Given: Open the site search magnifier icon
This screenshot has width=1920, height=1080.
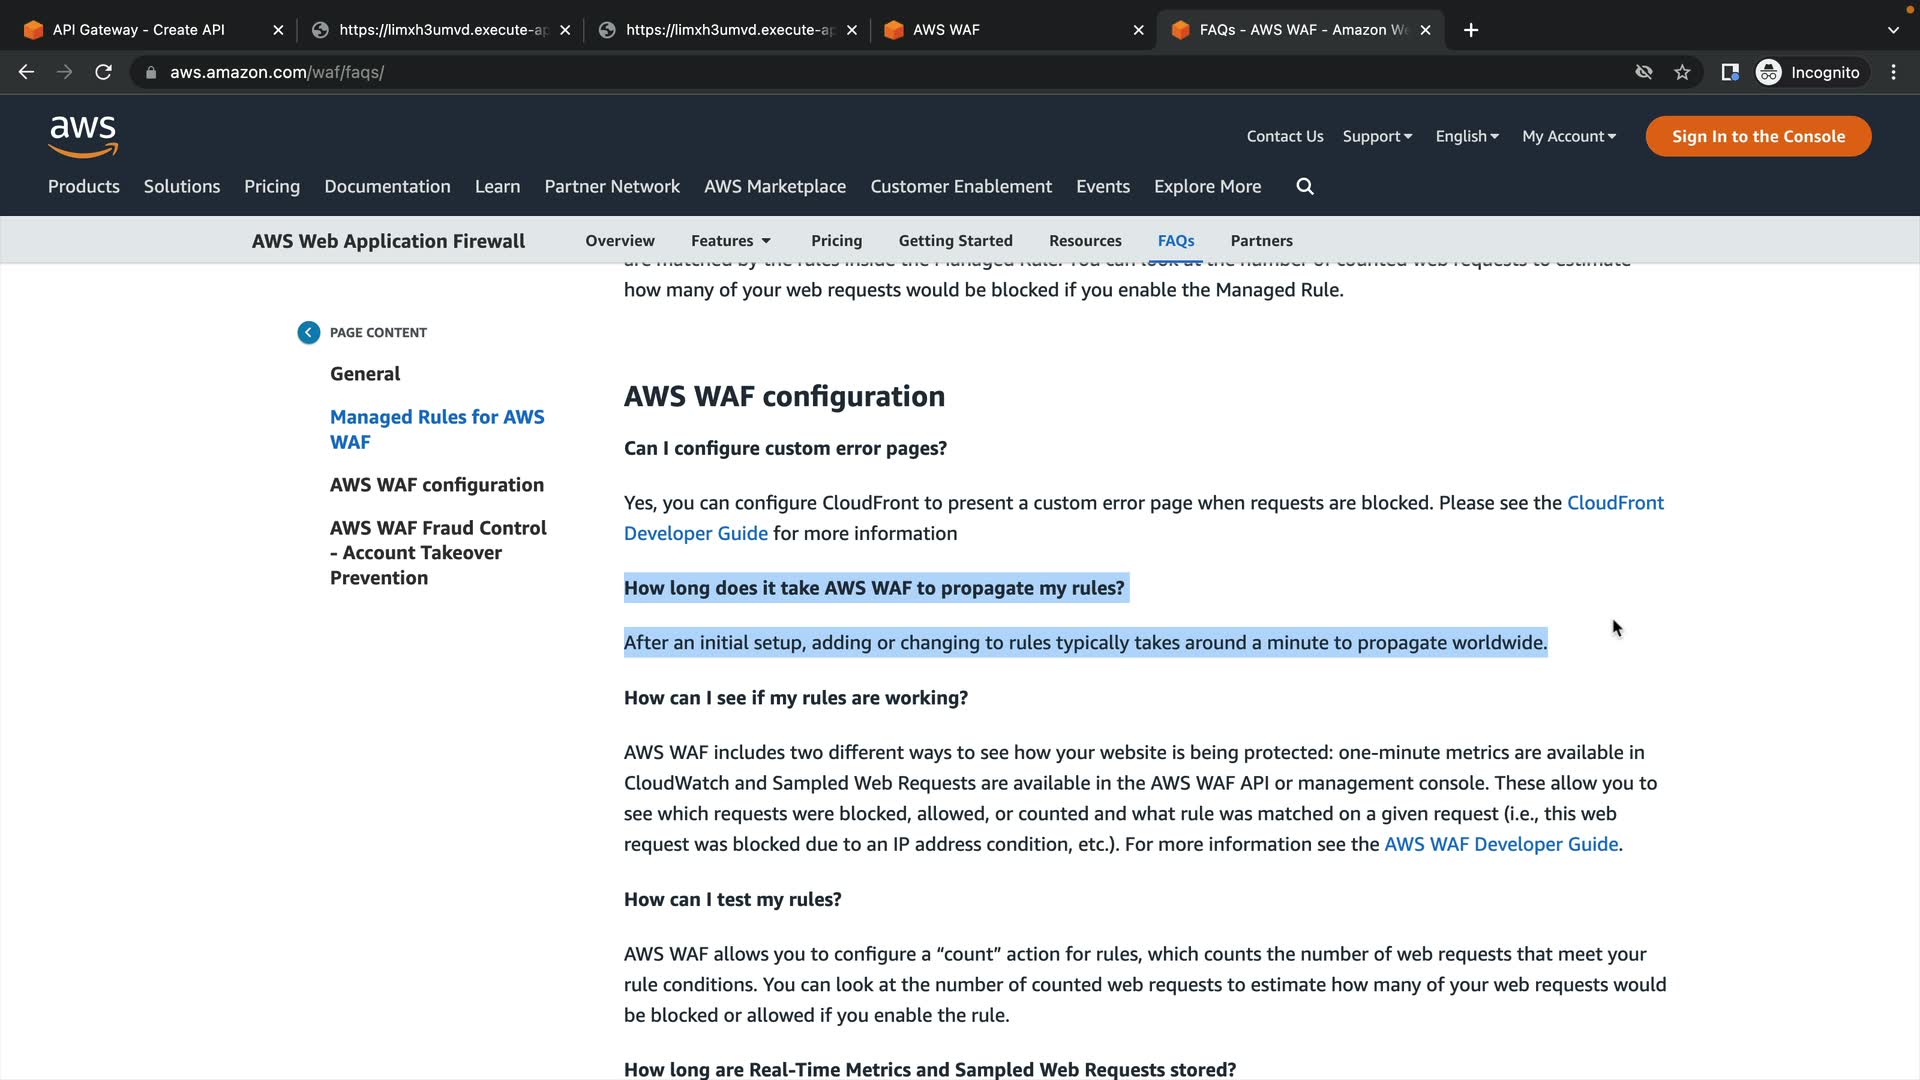Looking at the screenshot, I should (1305, 187).
